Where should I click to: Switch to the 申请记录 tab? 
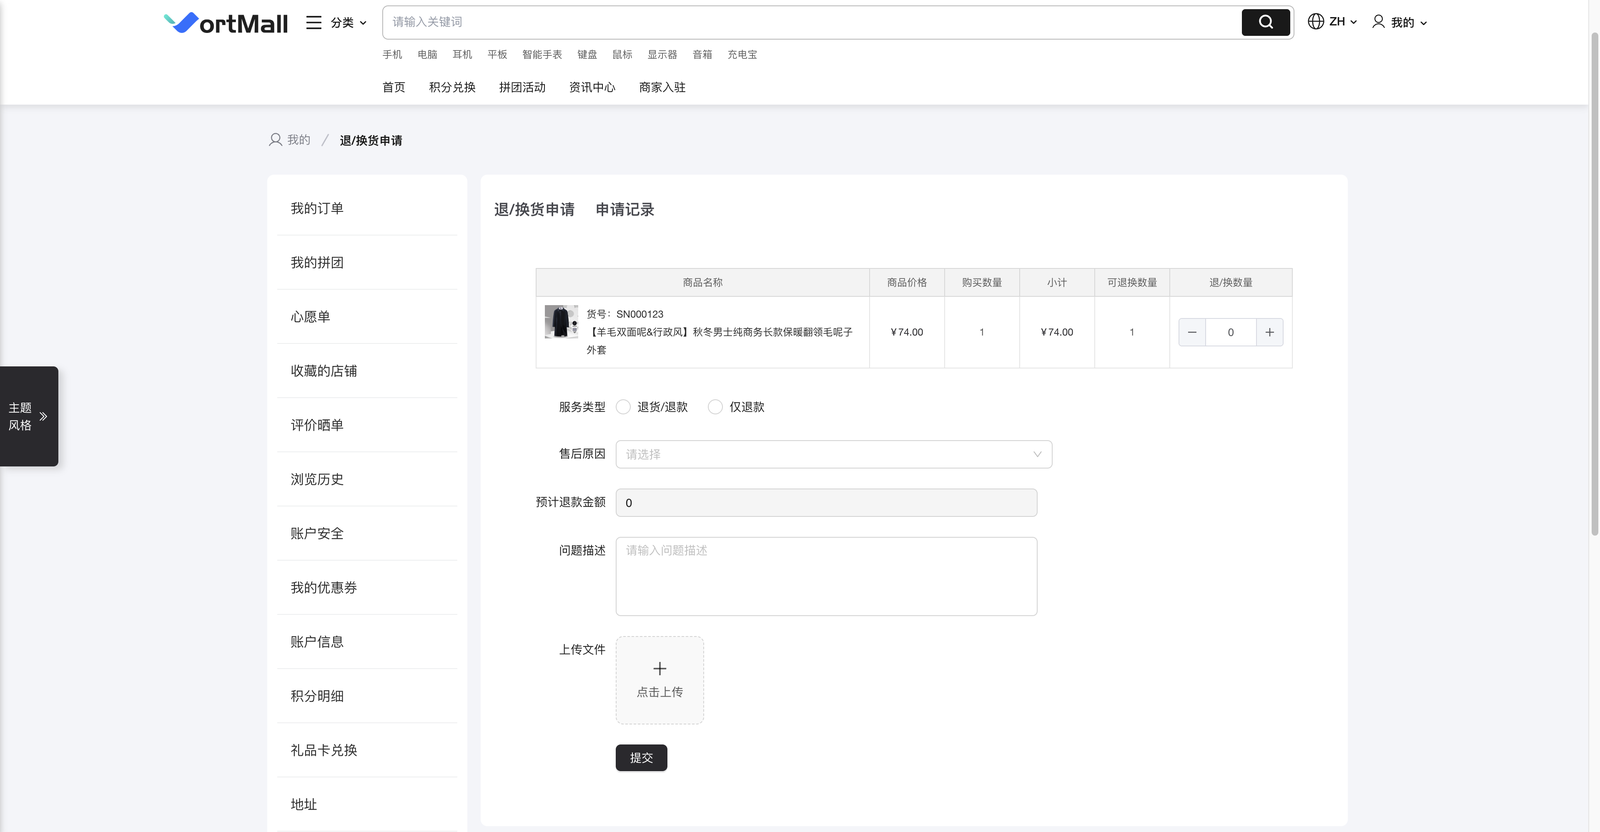[624, 210]
